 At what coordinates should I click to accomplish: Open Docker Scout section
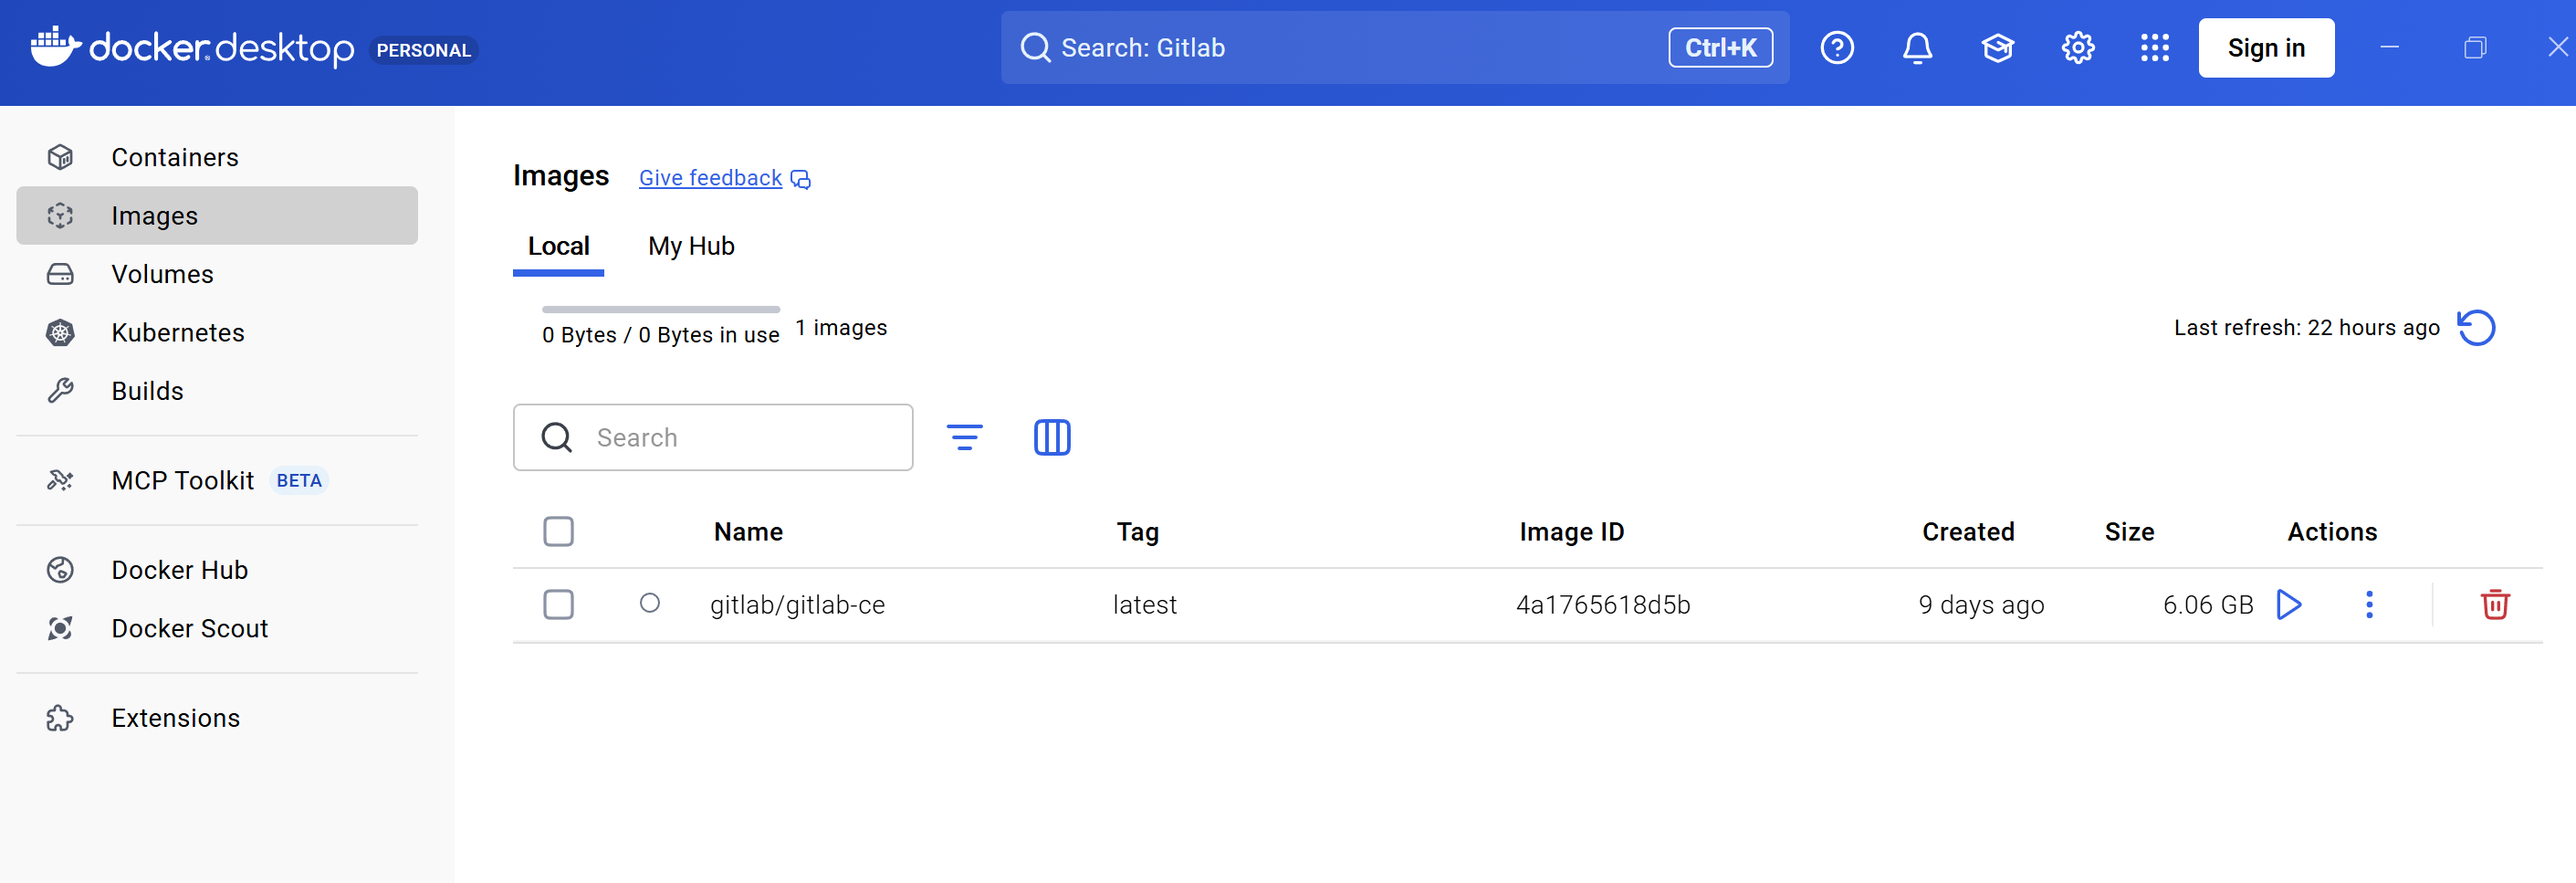[217, 628]
